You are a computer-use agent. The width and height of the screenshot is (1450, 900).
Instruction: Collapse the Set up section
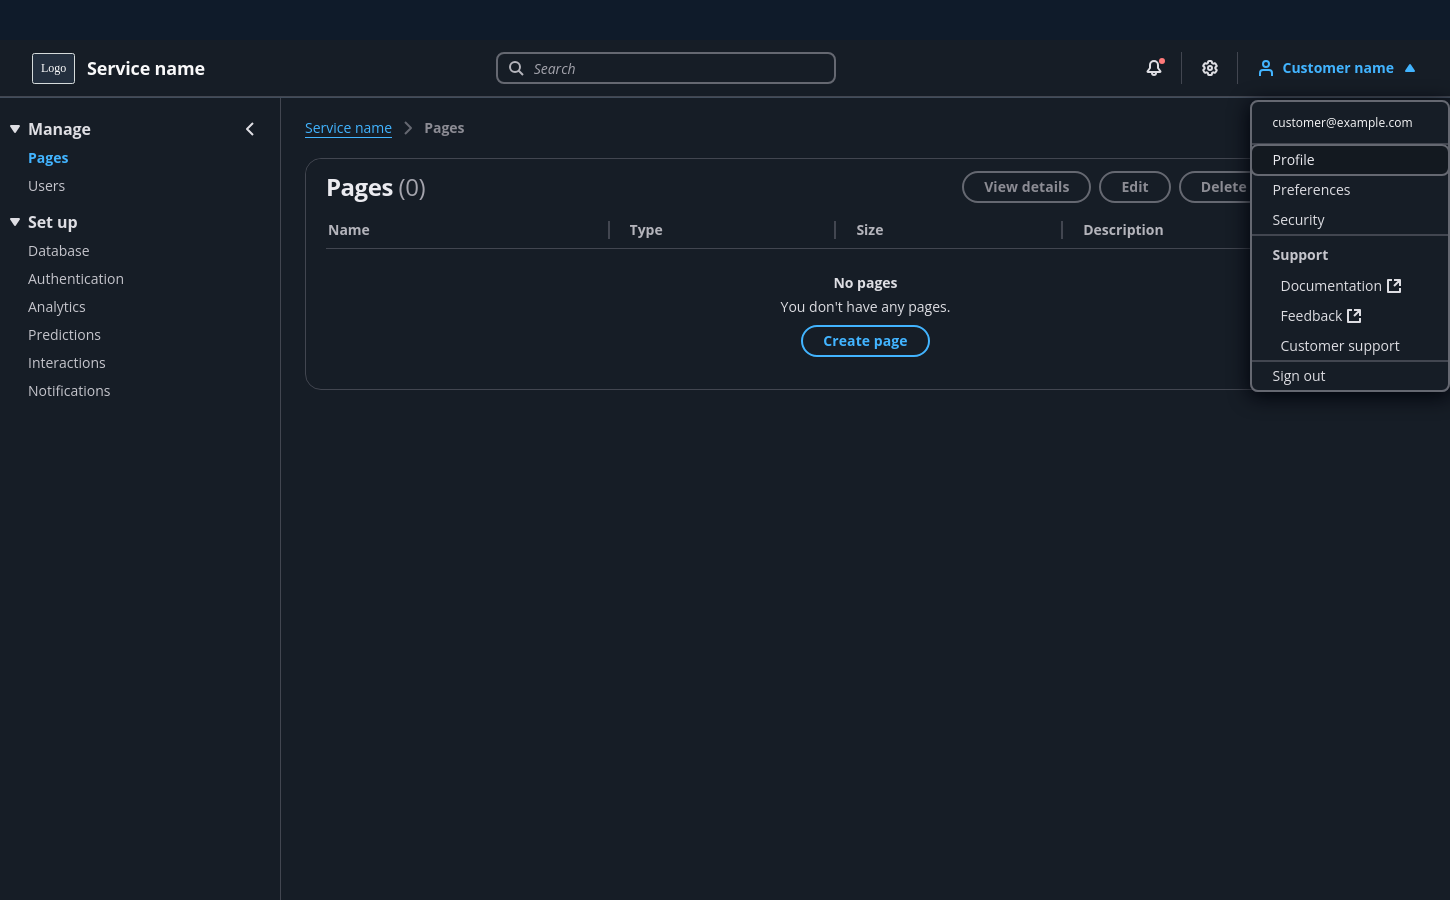pyautogui.click(x=14, y=221)
